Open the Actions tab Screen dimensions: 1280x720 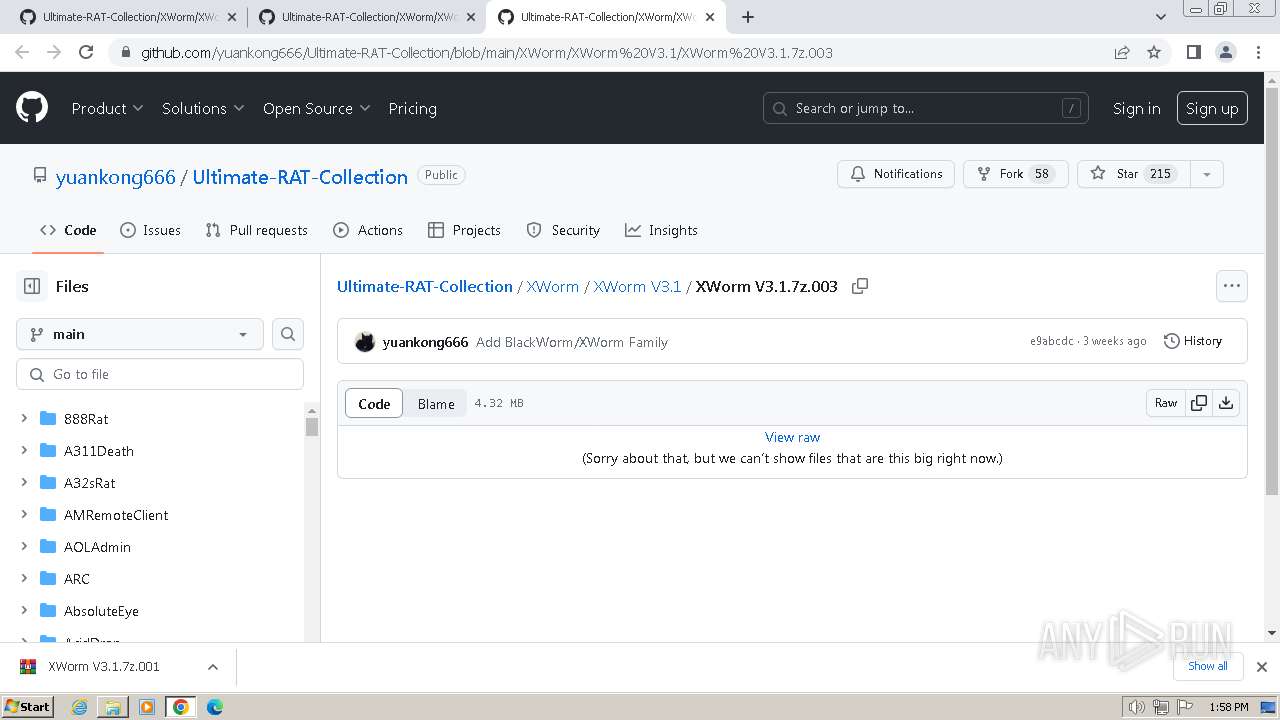click(368, 230)
